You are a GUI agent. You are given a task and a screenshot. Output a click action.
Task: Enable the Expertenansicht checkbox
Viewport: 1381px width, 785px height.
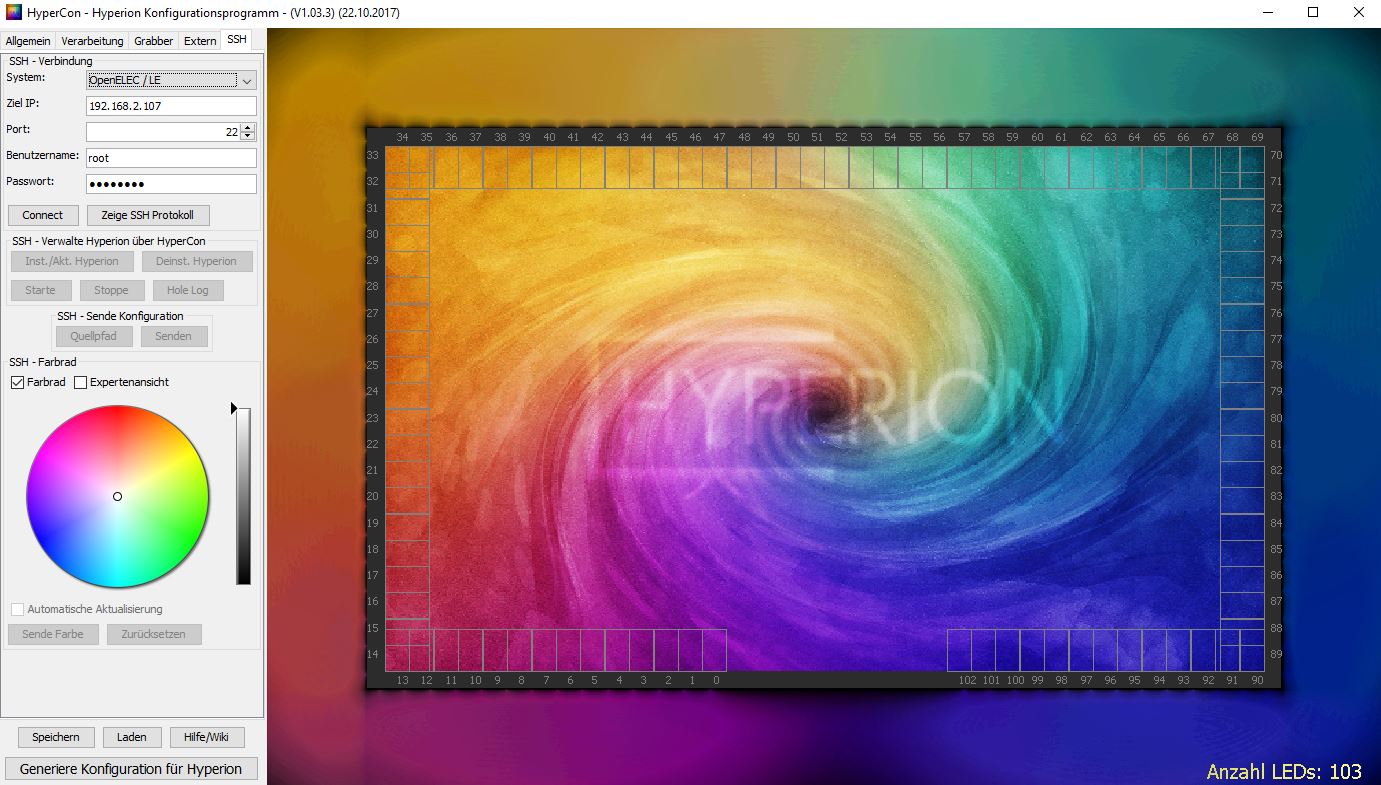point(81,382)
